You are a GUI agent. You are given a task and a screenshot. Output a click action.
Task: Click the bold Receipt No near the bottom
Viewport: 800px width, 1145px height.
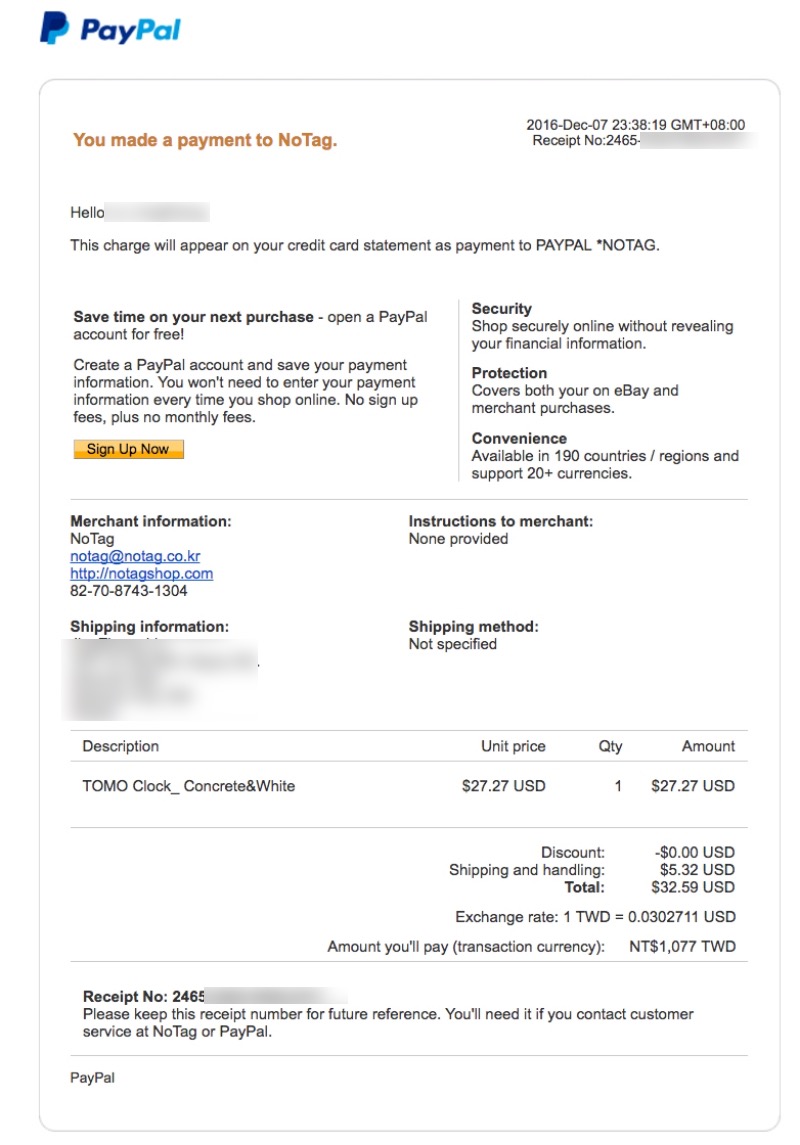(143, 997)
